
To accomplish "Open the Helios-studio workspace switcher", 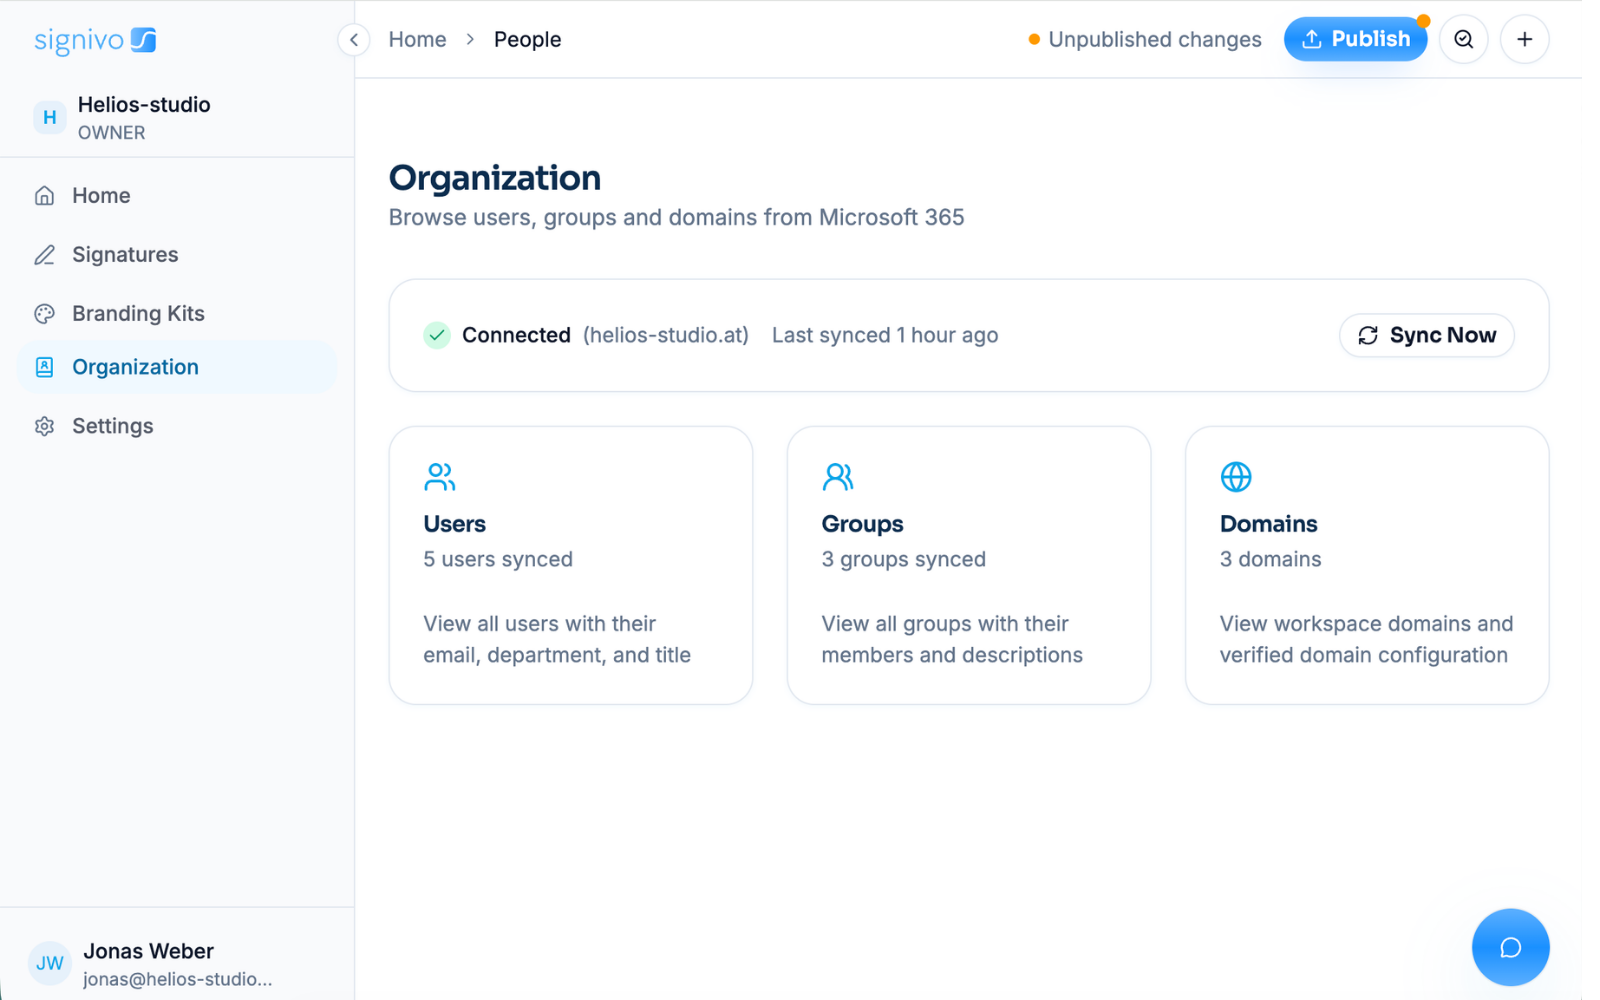I will [177, 118].
